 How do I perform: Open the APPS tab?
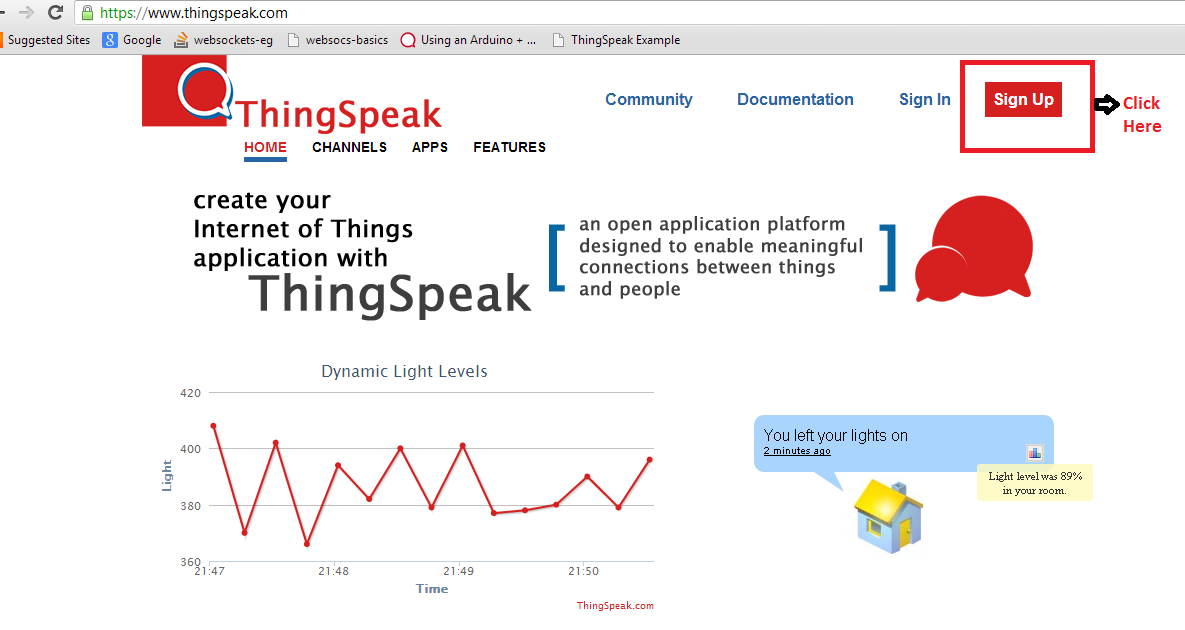[429, 147]
